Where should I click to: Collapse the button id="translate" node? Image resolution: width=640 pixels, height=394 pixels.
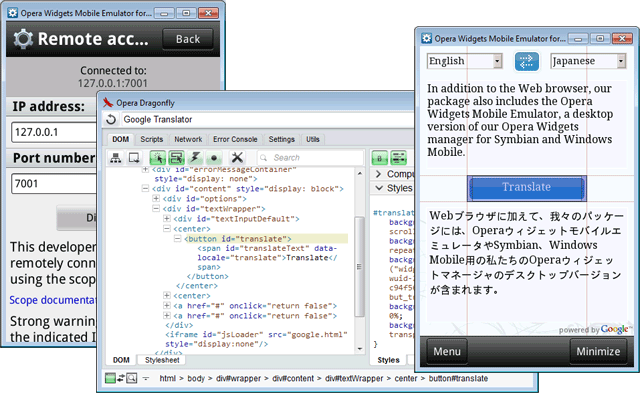[x=177, y=239]
